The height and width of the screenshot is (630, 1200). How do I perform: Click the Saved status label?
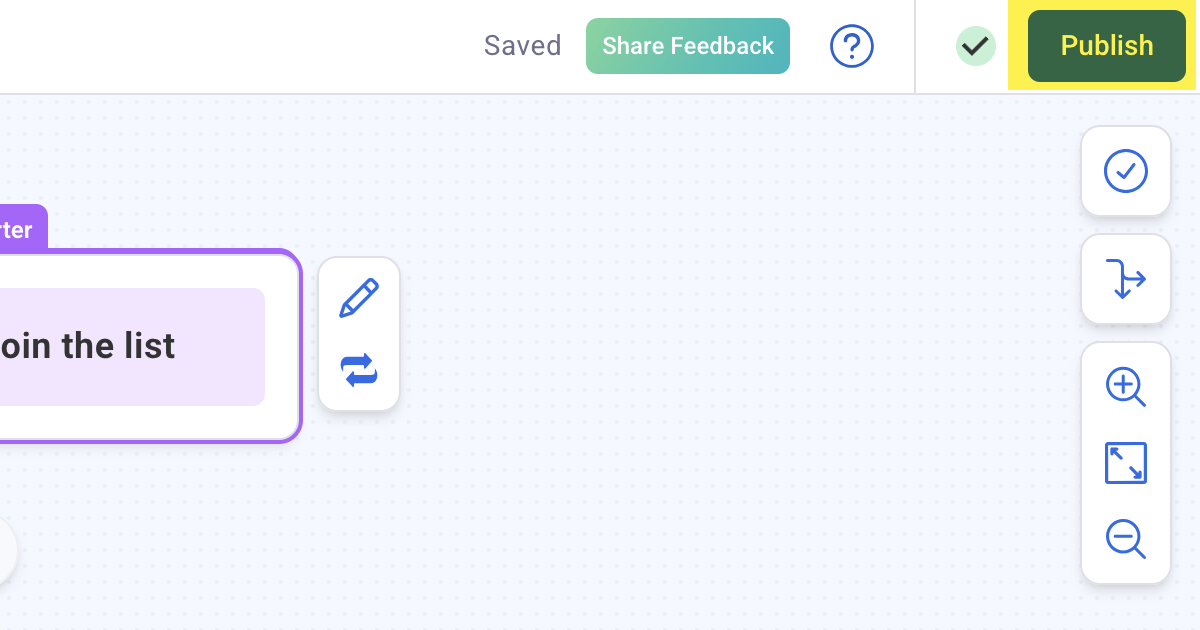522,46
